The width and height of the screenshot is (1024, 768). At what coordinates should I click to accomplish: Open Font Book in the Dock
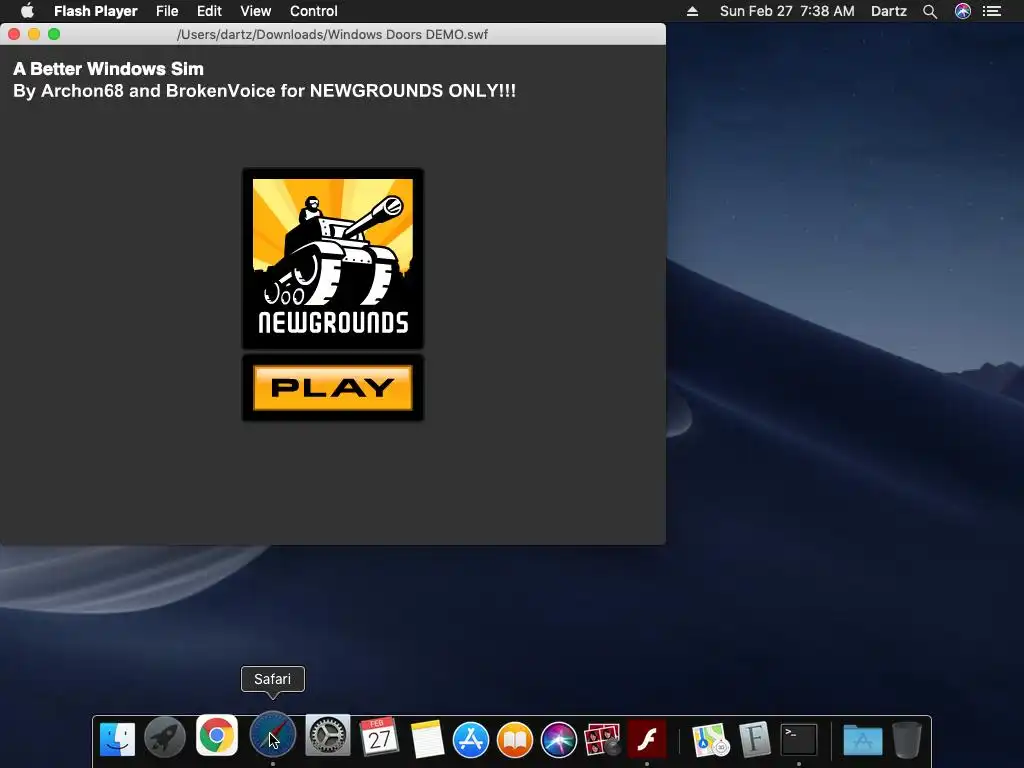pyautogui.click(x=755, y=739)
